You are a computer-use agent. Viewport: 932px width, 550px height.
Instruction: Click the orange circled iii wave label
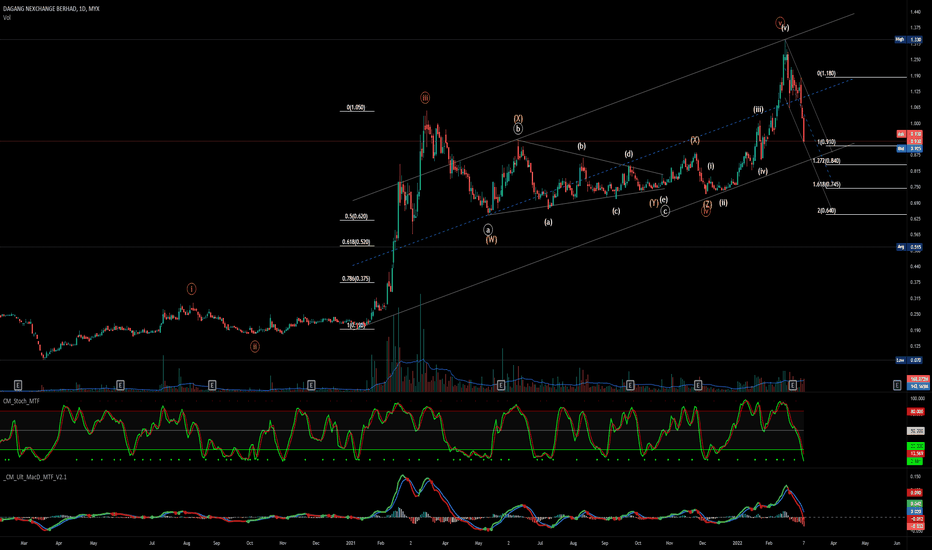(425, 98)
